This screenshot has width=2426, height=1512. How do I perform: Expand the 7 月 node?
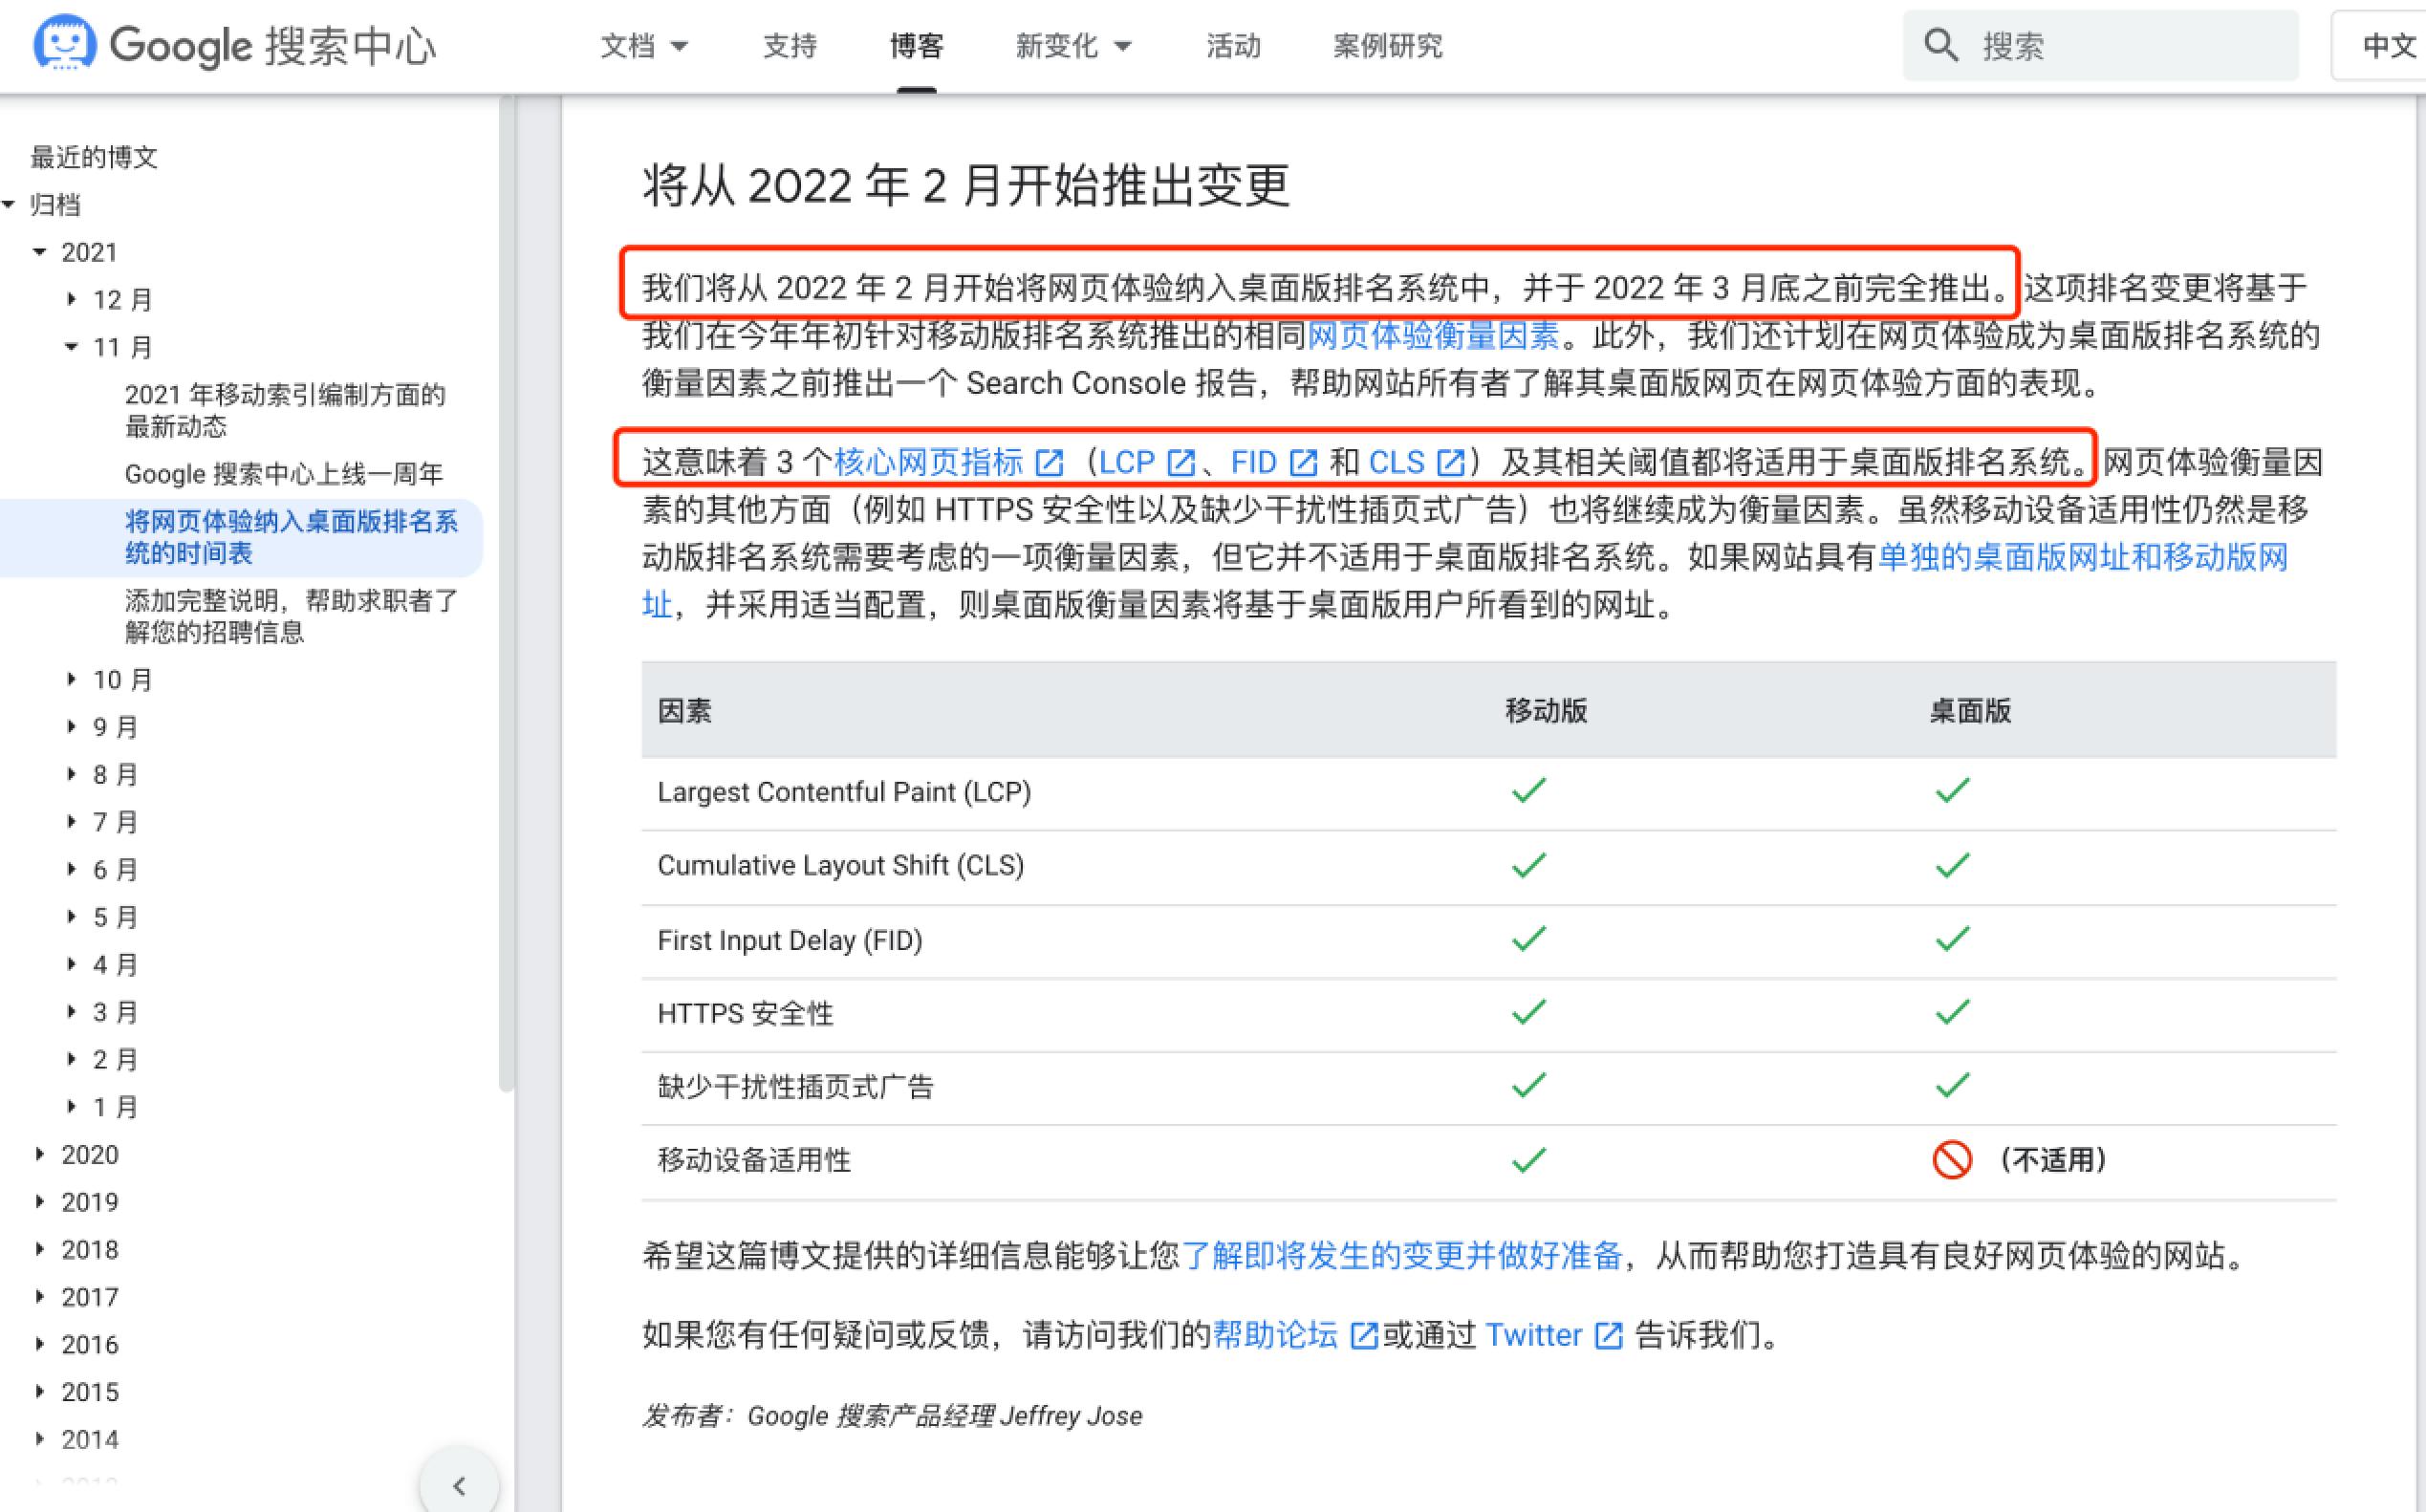(71, 822)
